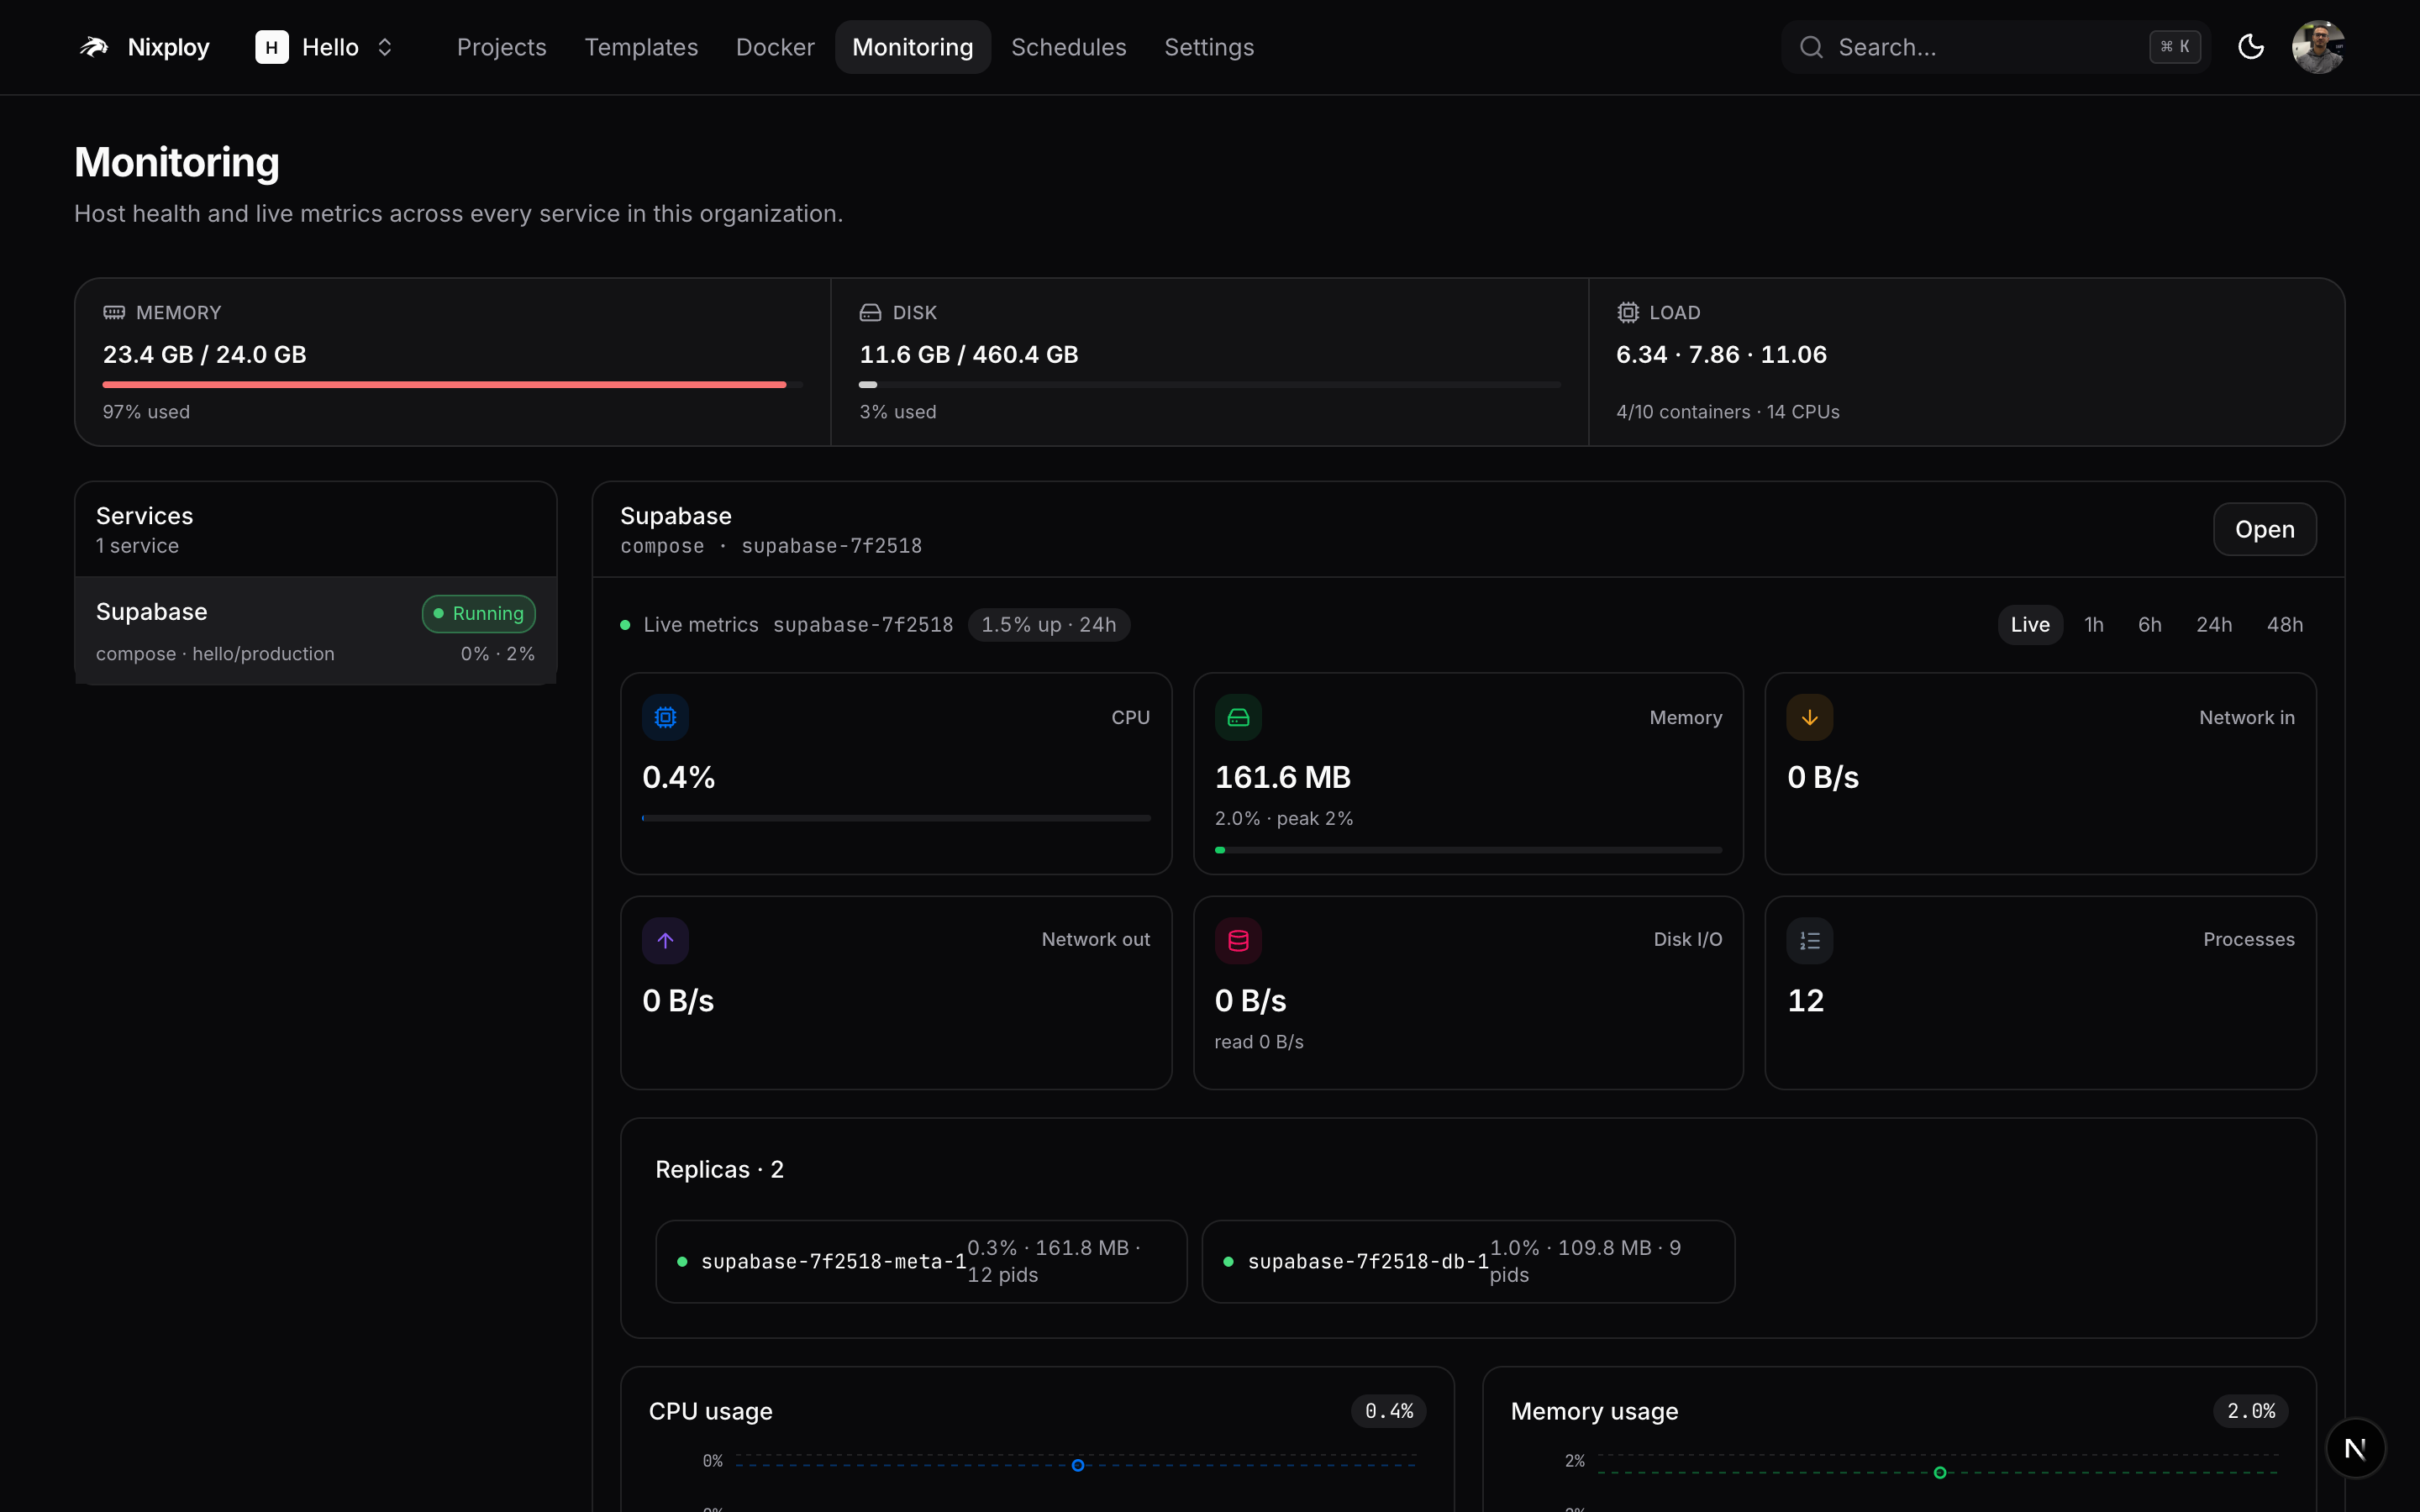The image size is (2420, 1512).
Task: Click the service memory card progress bar
Action: click(1468, 850)
